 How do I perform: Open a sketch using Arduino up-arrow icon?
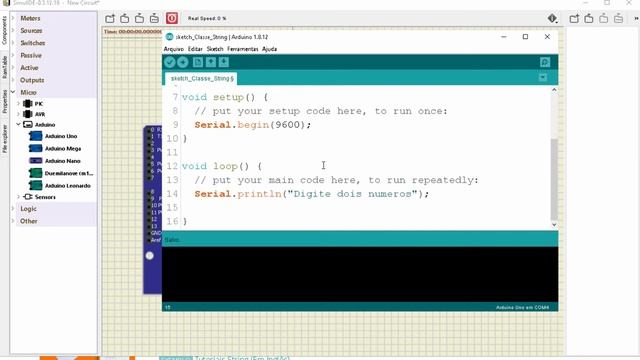tap(211, 62)
